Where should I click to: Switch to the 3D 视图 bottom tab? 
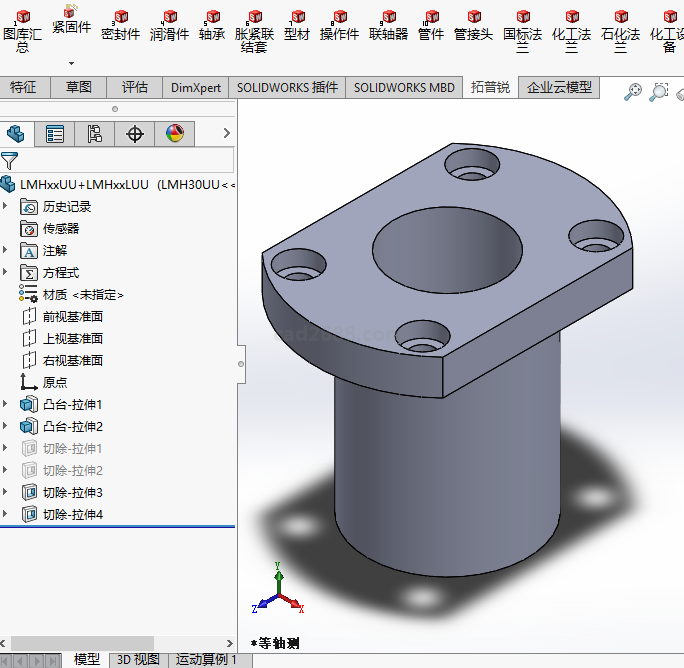pyautogui.click(x=138, y=659)
